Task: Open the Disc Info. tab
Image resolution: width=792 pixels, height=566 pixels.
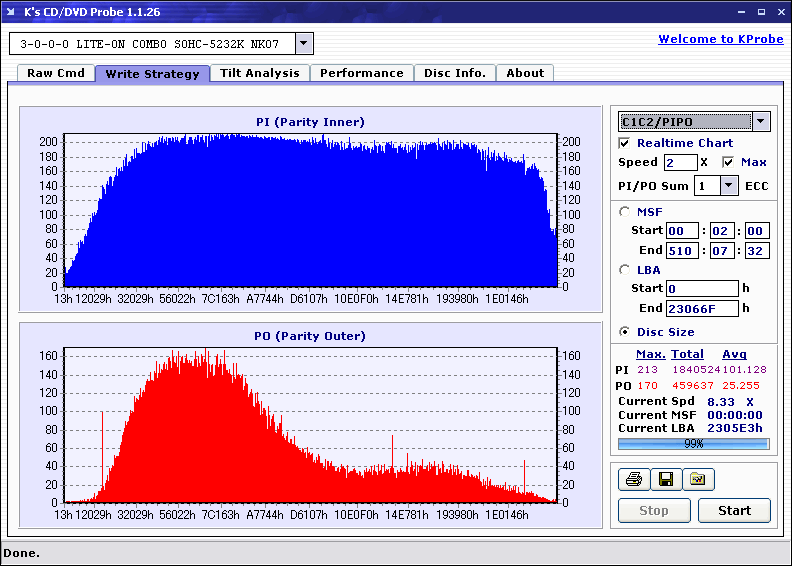Action: coord(455,73)
